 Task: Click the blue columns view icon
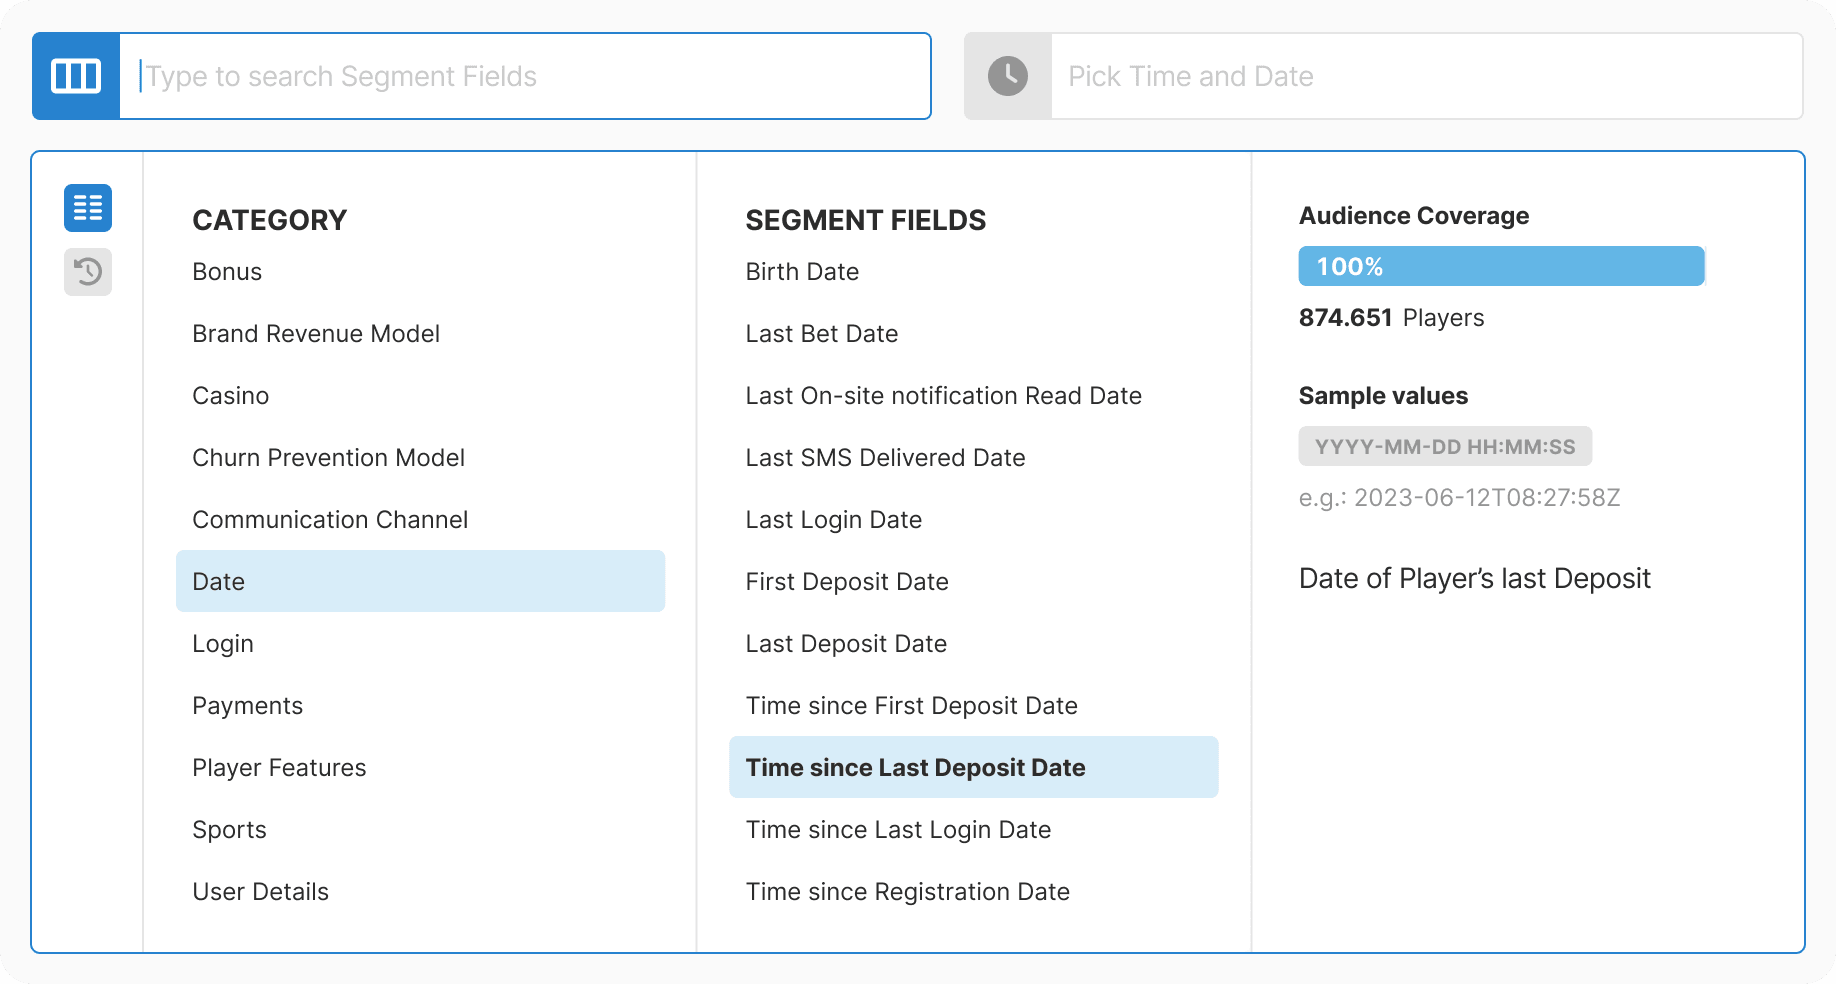click(x=76, y=75)
